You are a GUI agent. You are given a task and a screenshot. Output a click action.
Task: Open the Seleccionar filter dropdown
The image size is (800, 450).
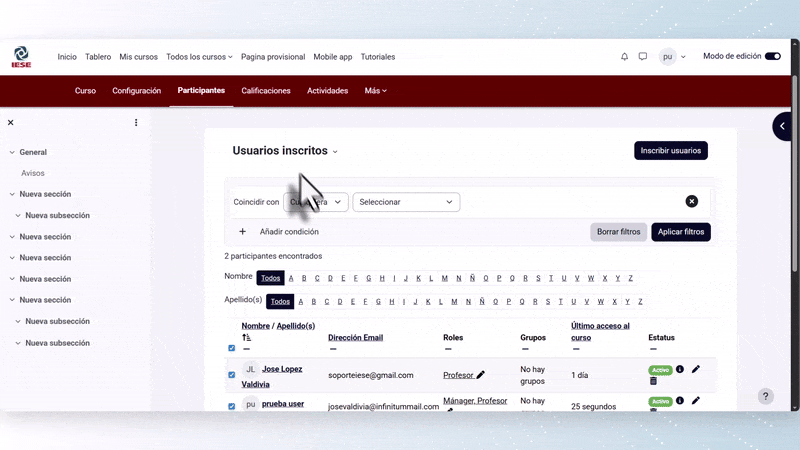coord(406,202)
